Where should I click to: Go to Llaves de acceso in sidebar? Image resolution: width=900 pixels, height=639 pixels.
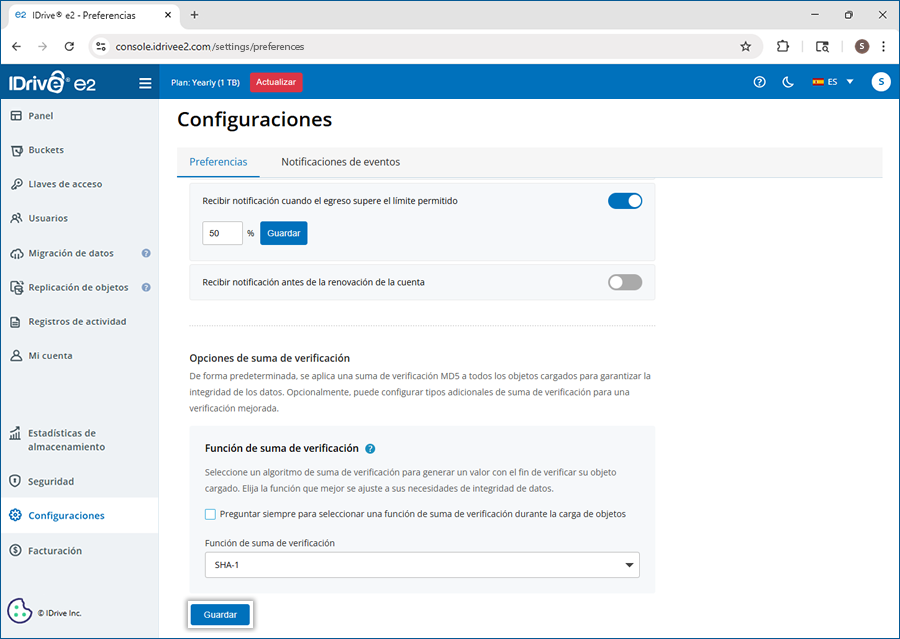tap(65, 184)
